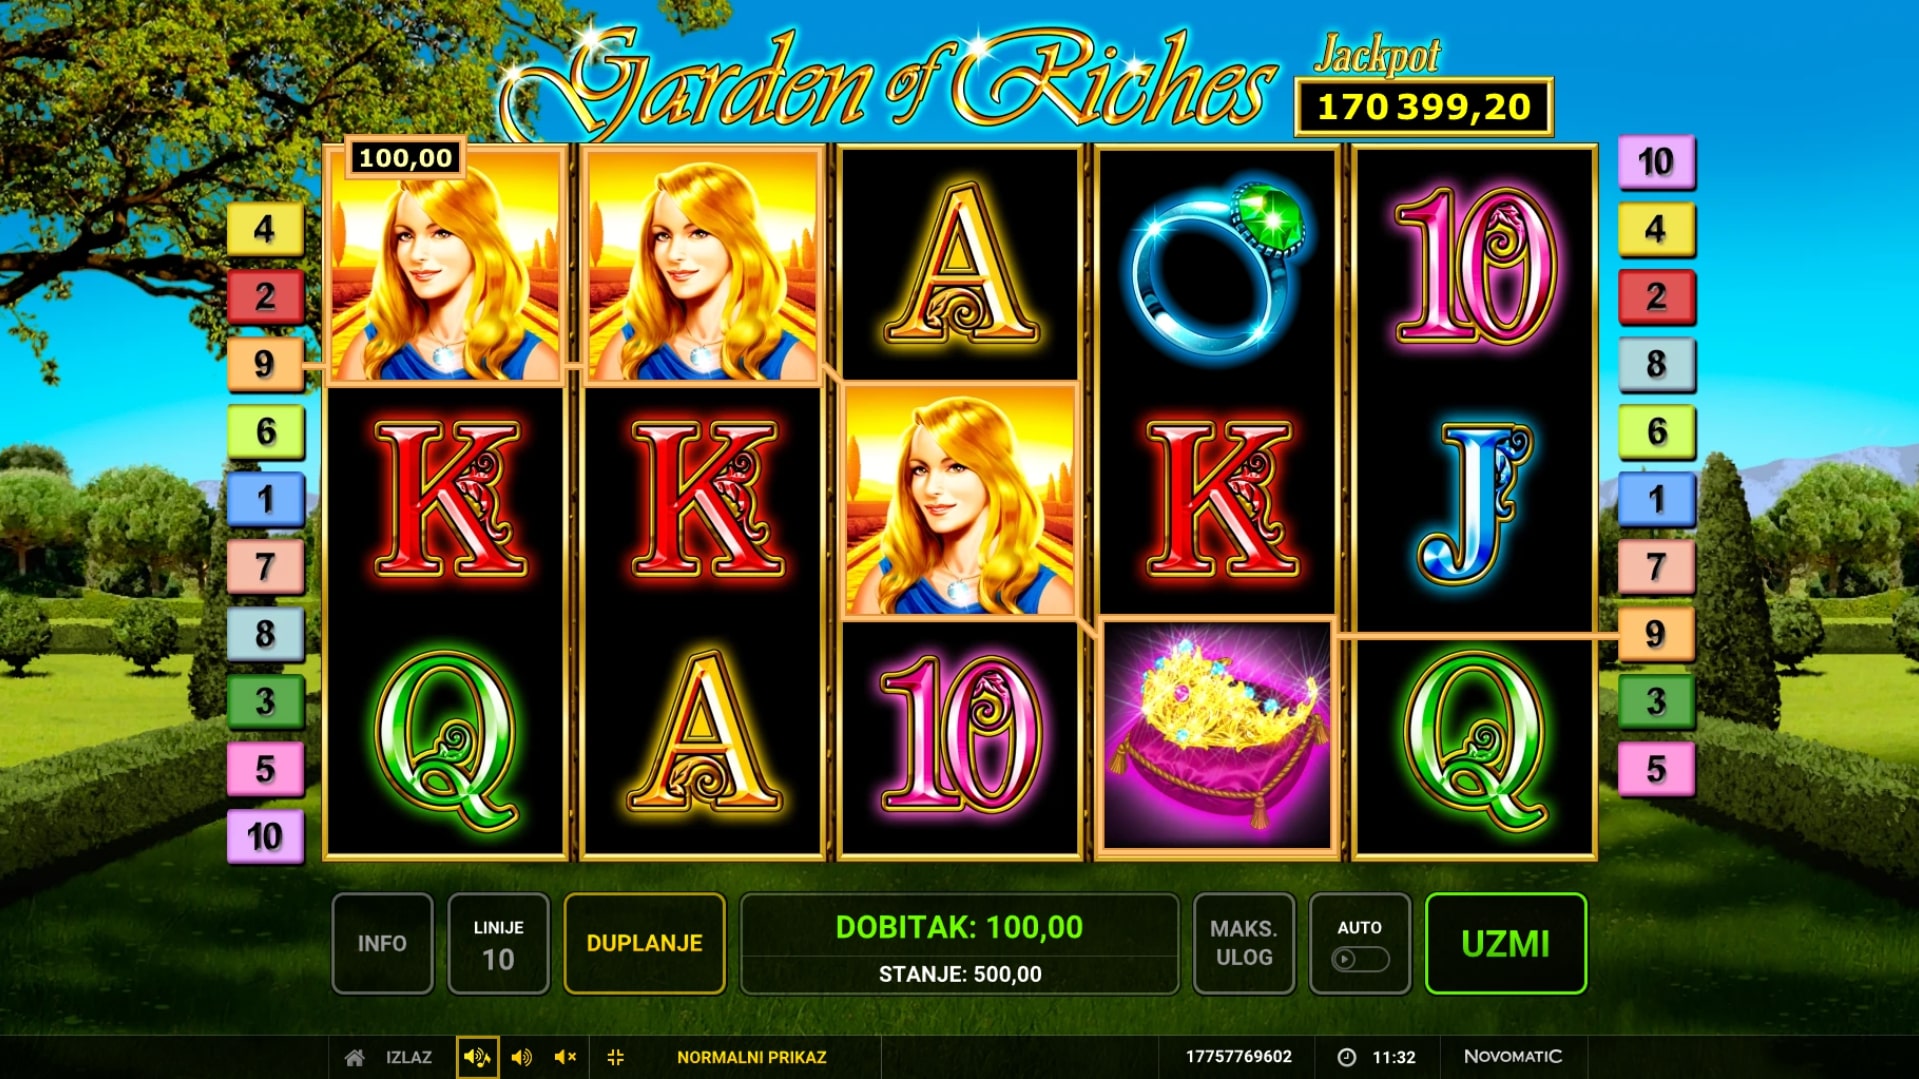Select the sound effects only speaker icon

(x=521, y=1057)
